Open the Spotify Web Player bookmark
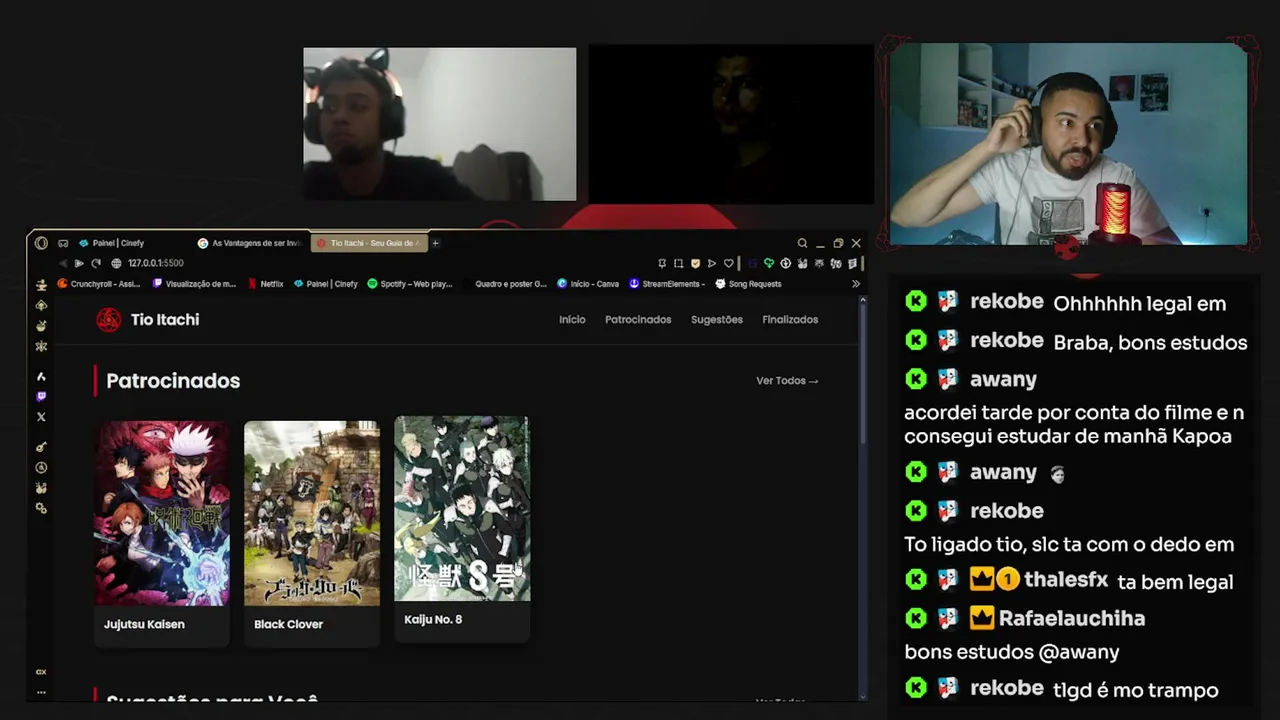 click(x=410, y=284)
